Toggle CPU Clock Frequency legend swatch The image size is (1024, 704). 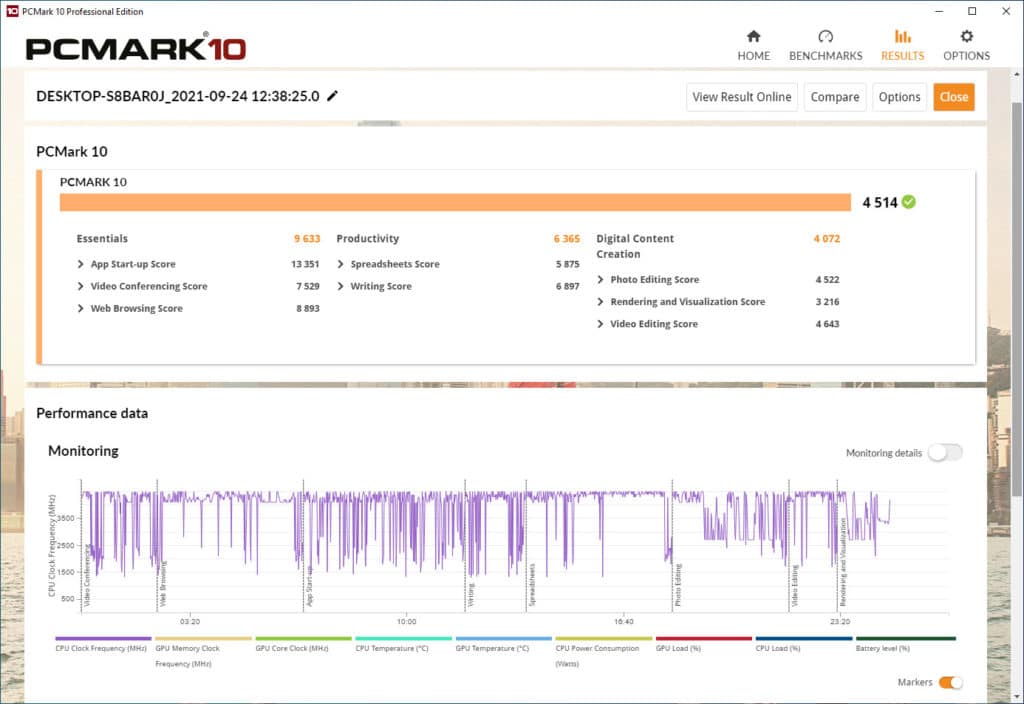click(x=103, y=638)
